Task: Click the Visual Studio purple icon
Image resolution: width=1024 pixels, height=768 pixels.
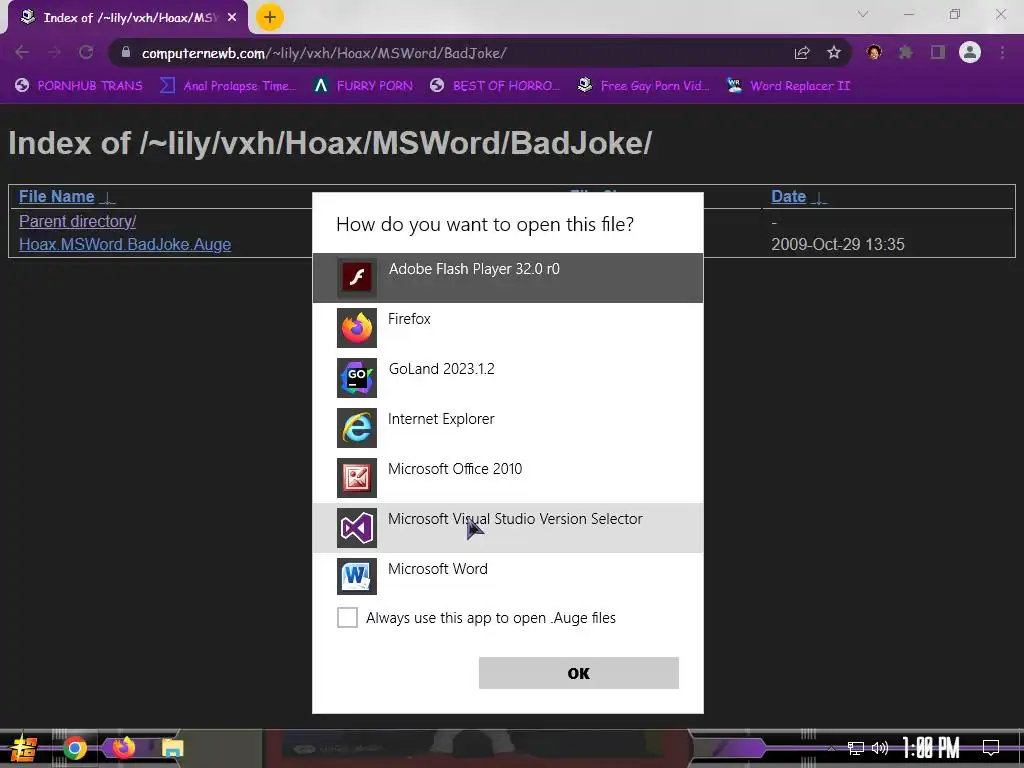Action: click(357, 528)
